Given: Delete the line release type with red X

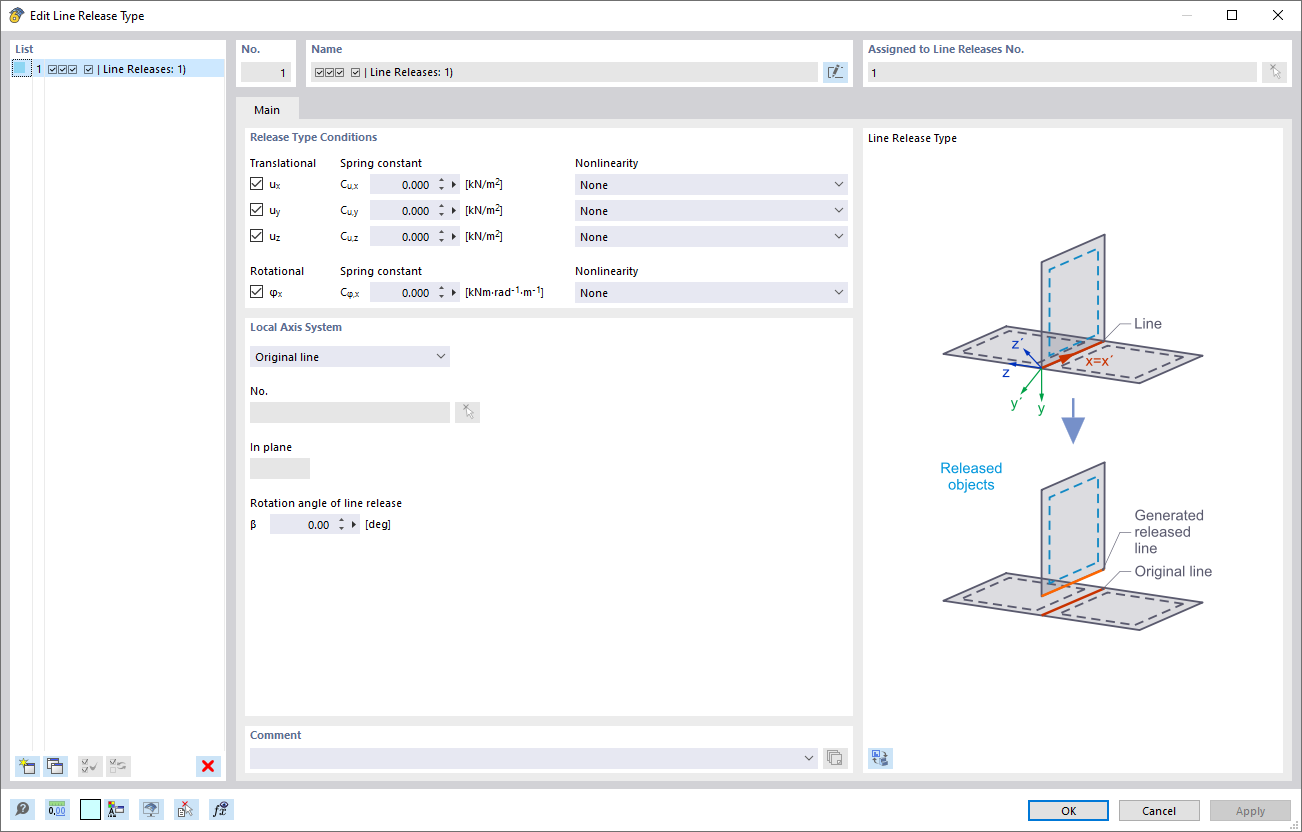Looking at the screenshot, I should click(x=208, y=766).
